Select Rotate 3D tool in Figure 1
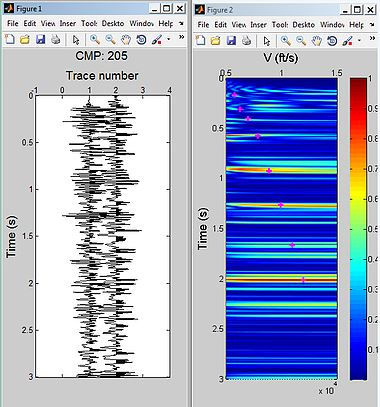The width and height of the screenshot is (380, 407). click(x=141, y=40)
